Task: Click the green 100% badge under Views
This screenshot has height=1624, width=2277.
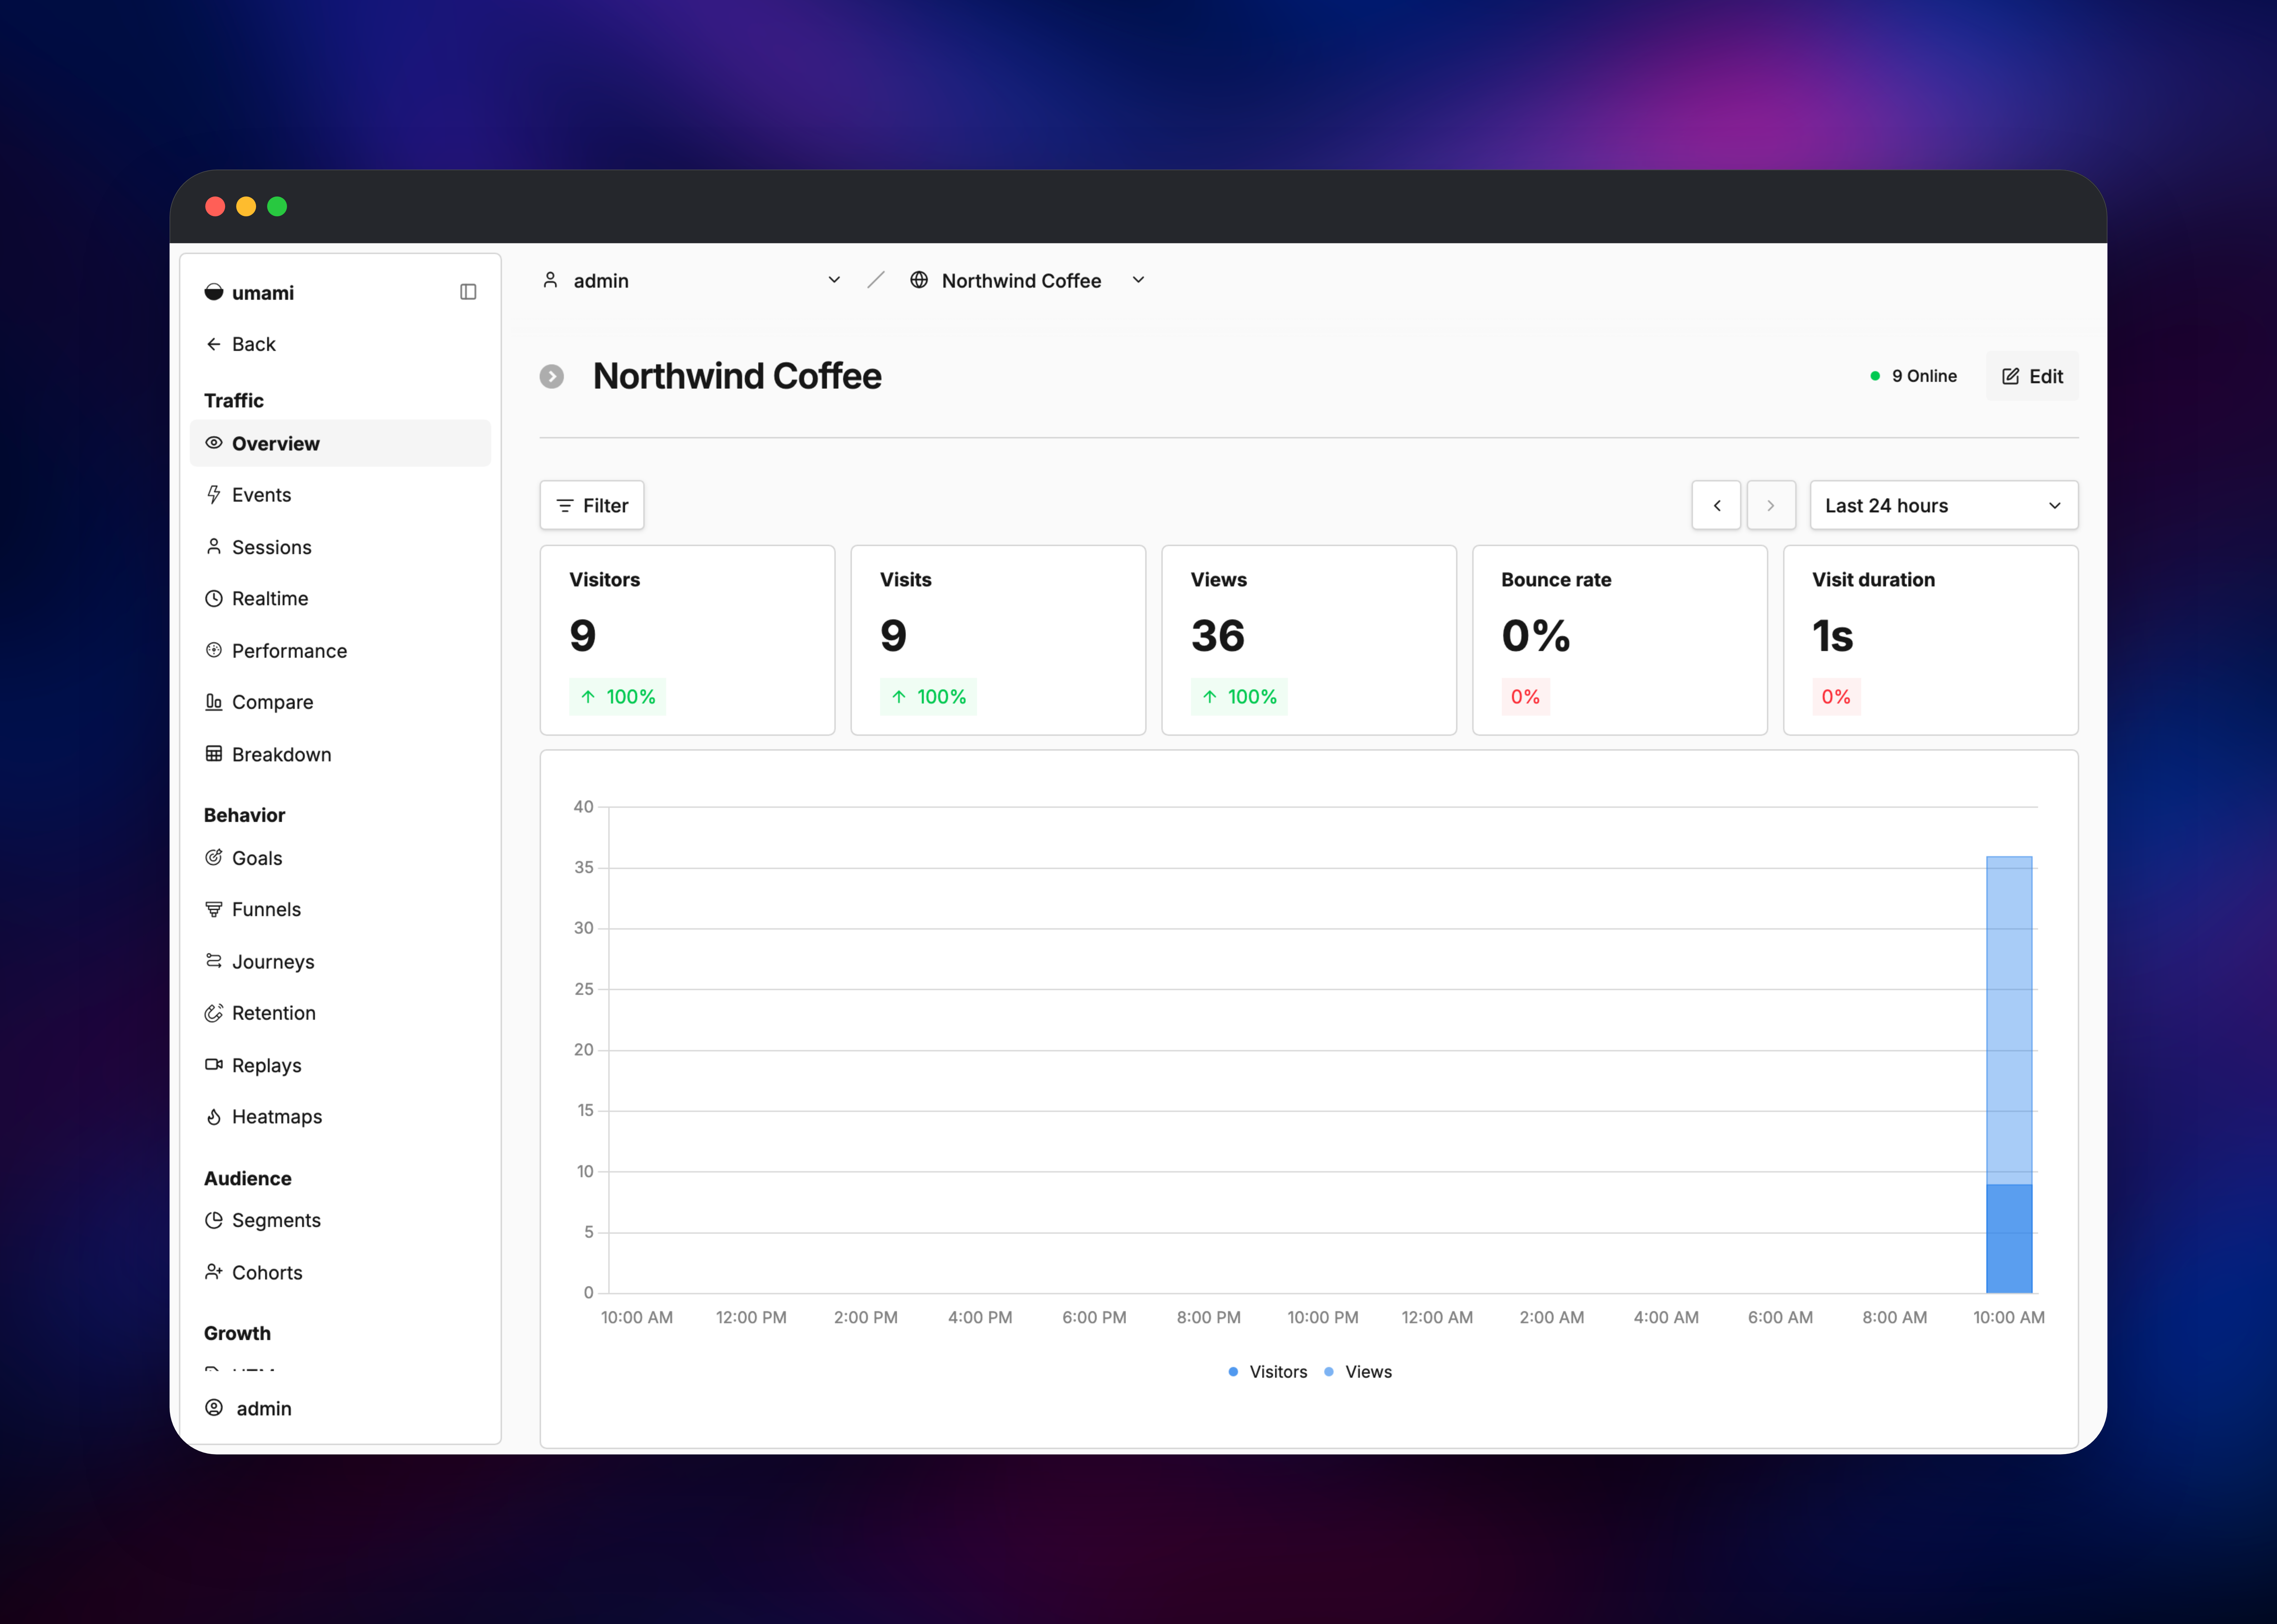Action: tap(1239, 697)
